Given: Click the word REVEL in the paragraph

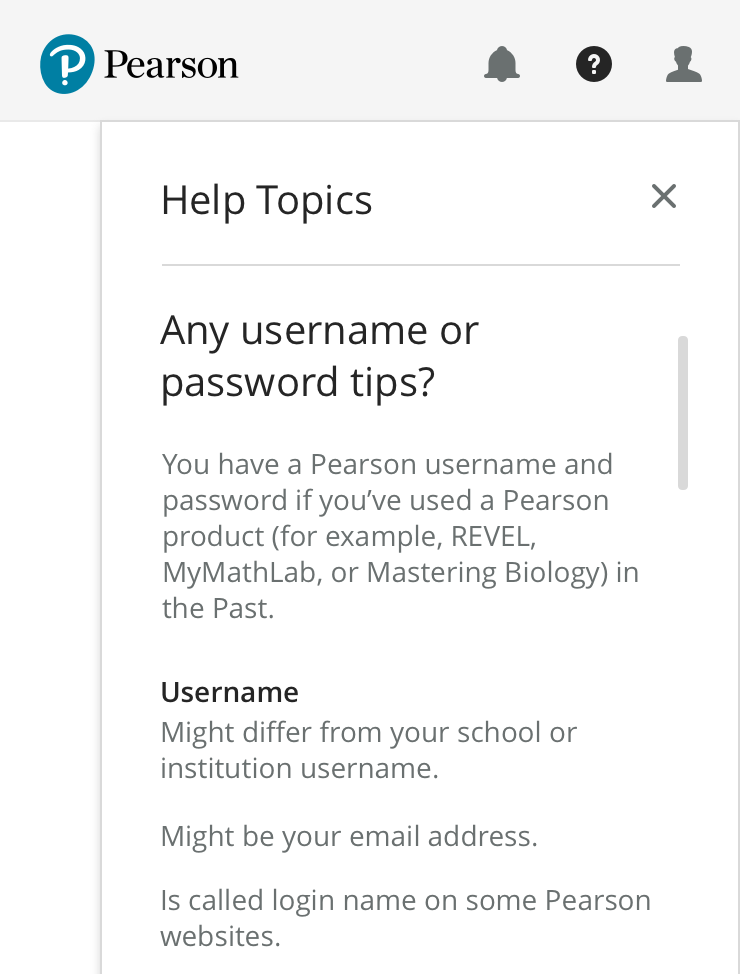Looking at the screenshot, I should pyautogui.click(x=494, y=537).
